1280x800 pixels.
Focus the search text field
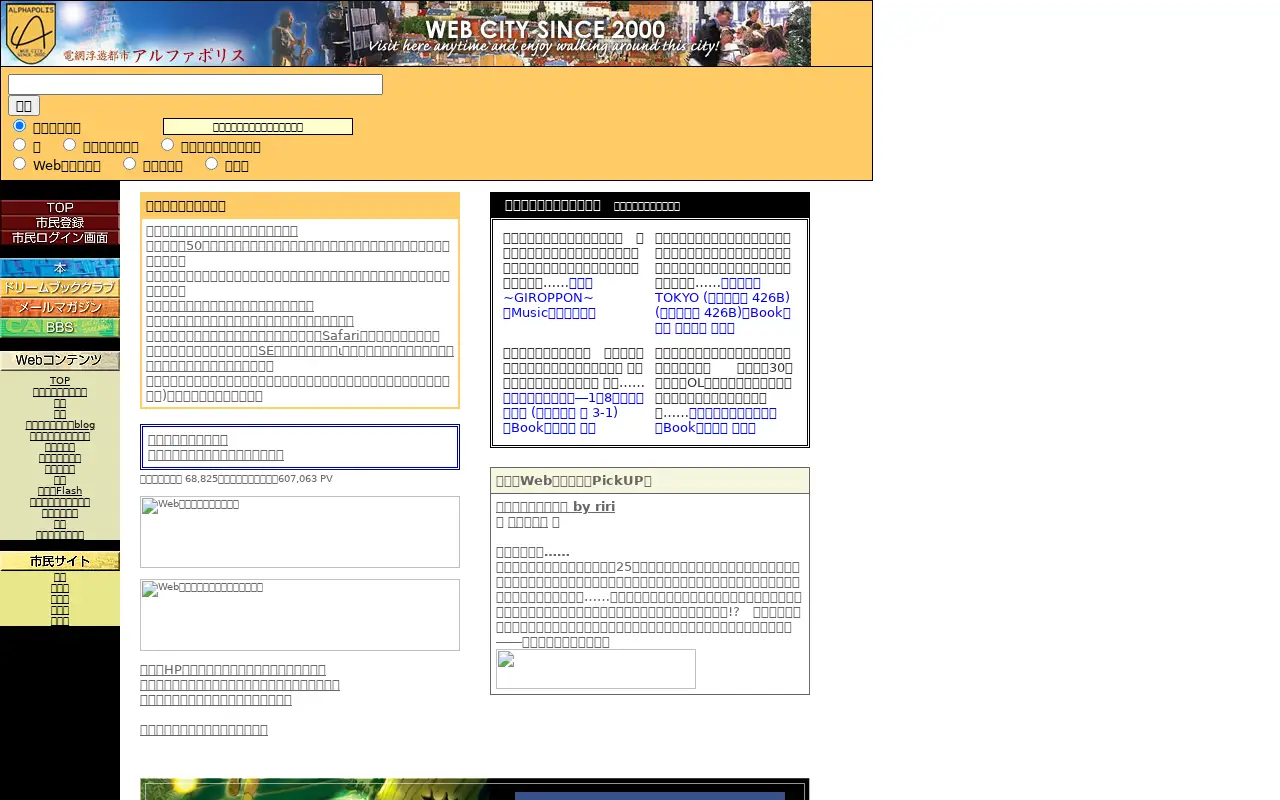[x=195, y=85]
